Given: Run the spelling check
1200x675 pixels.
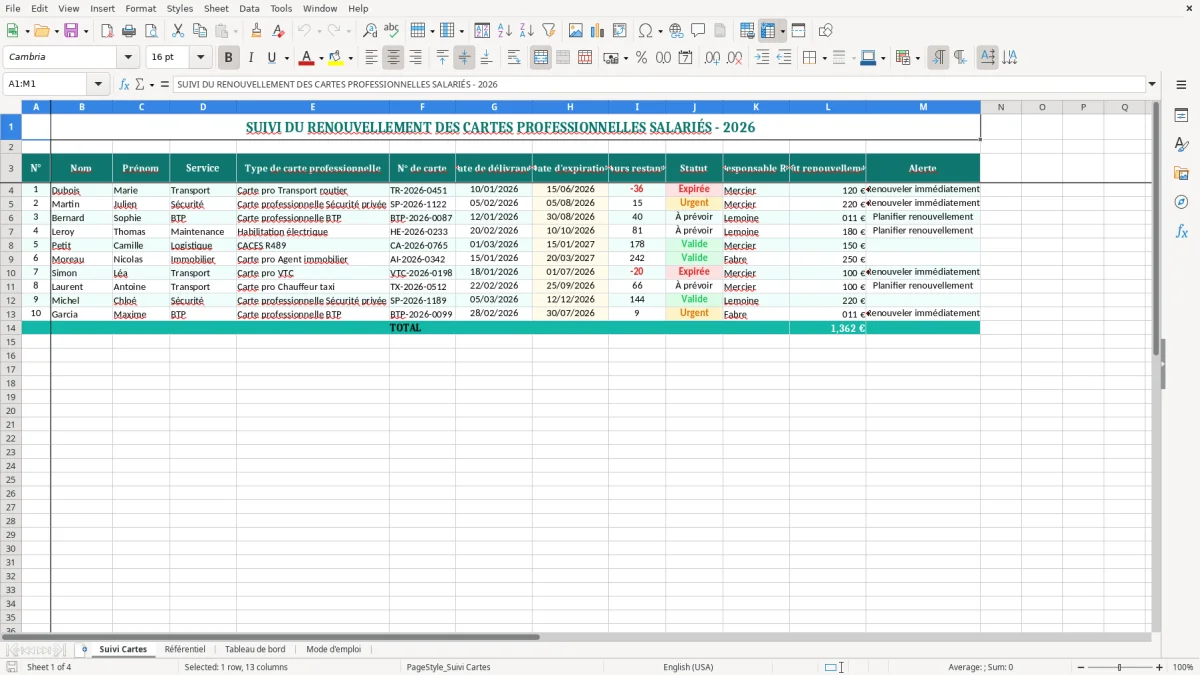Looking at the screenshot, I should (x=392, y=31).
